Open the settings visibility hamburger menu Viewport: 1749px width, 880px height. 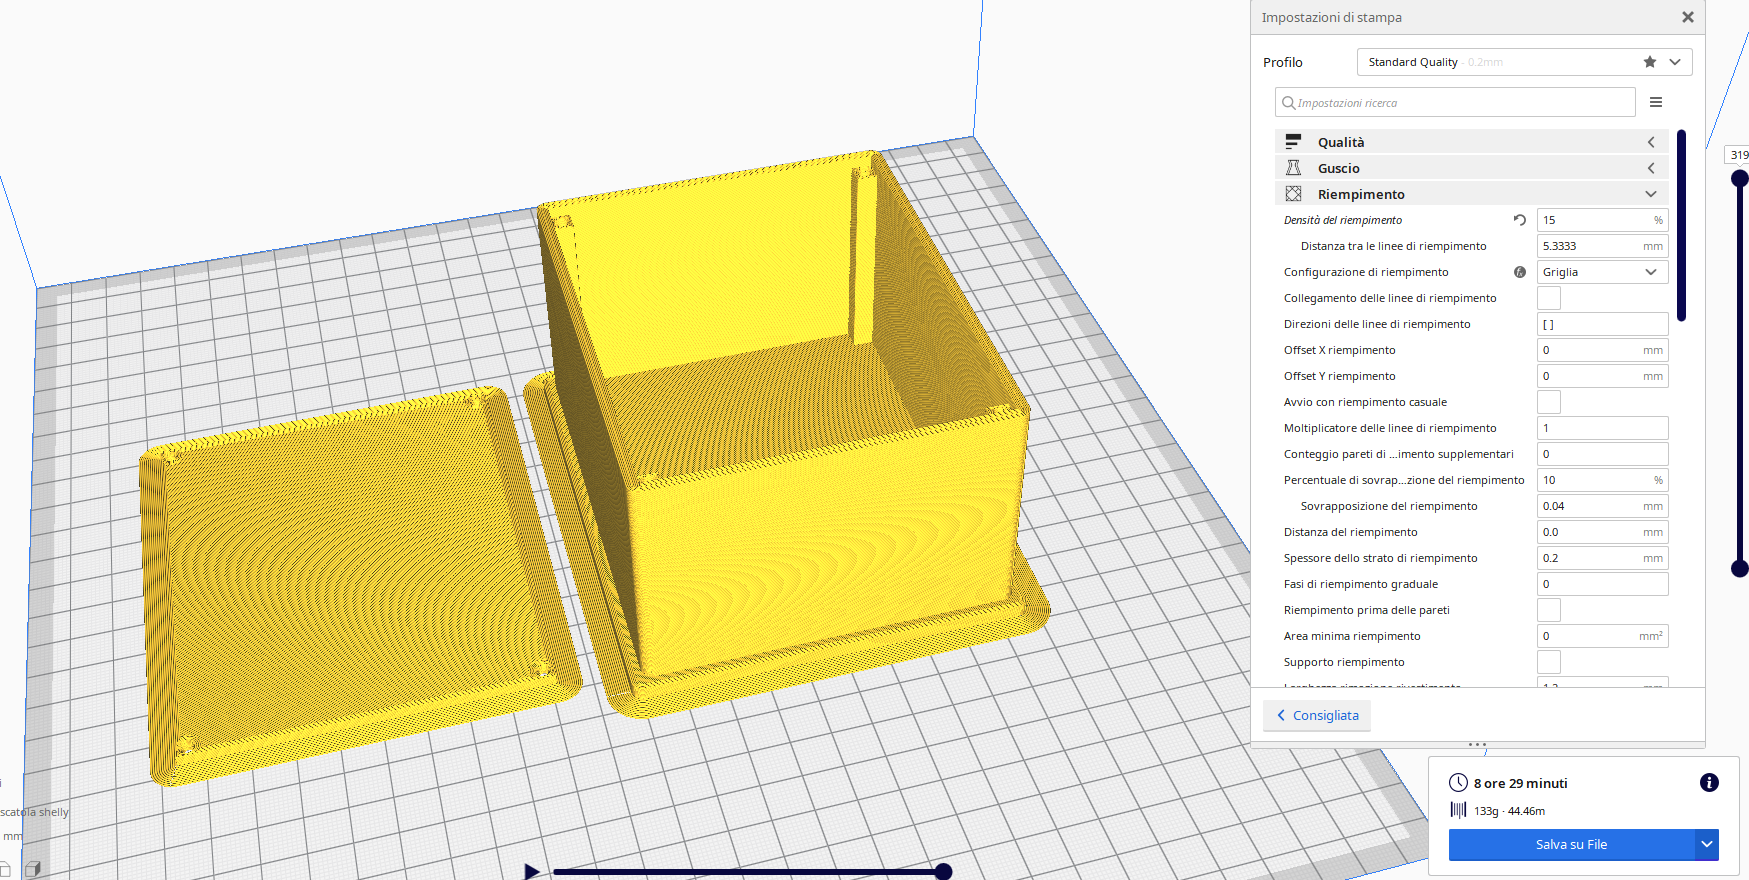point(1656,102)
